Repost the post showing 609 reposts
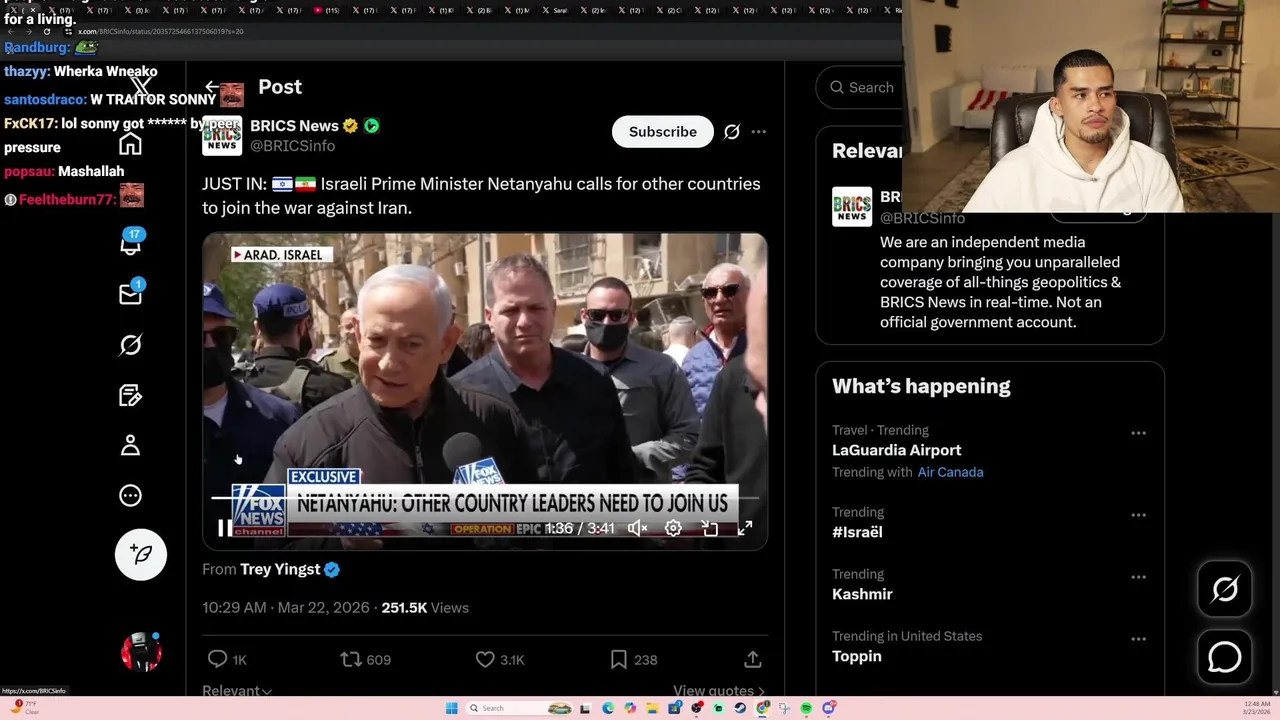 pyautogui.click(x=351, y=659)
